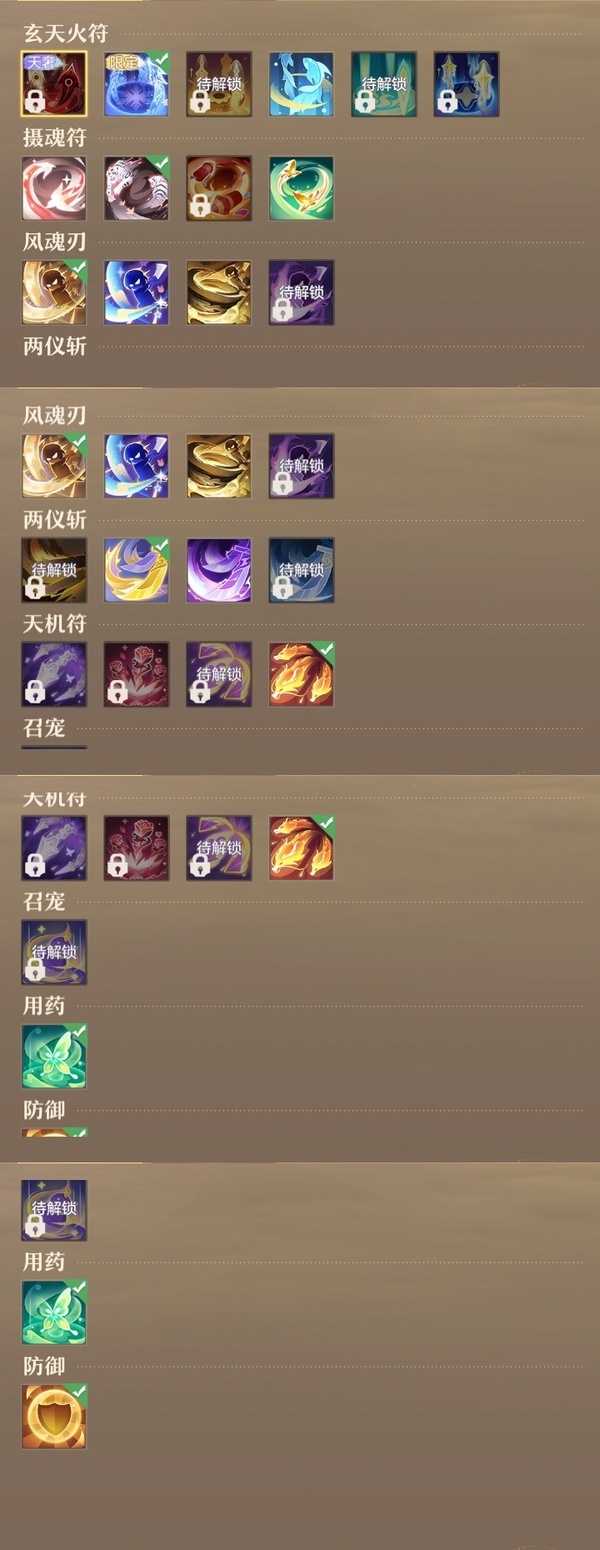Tap the locked red drum 摄魂符 skin
Viewport: 600px width, 1550px height.
pos(218,188)
